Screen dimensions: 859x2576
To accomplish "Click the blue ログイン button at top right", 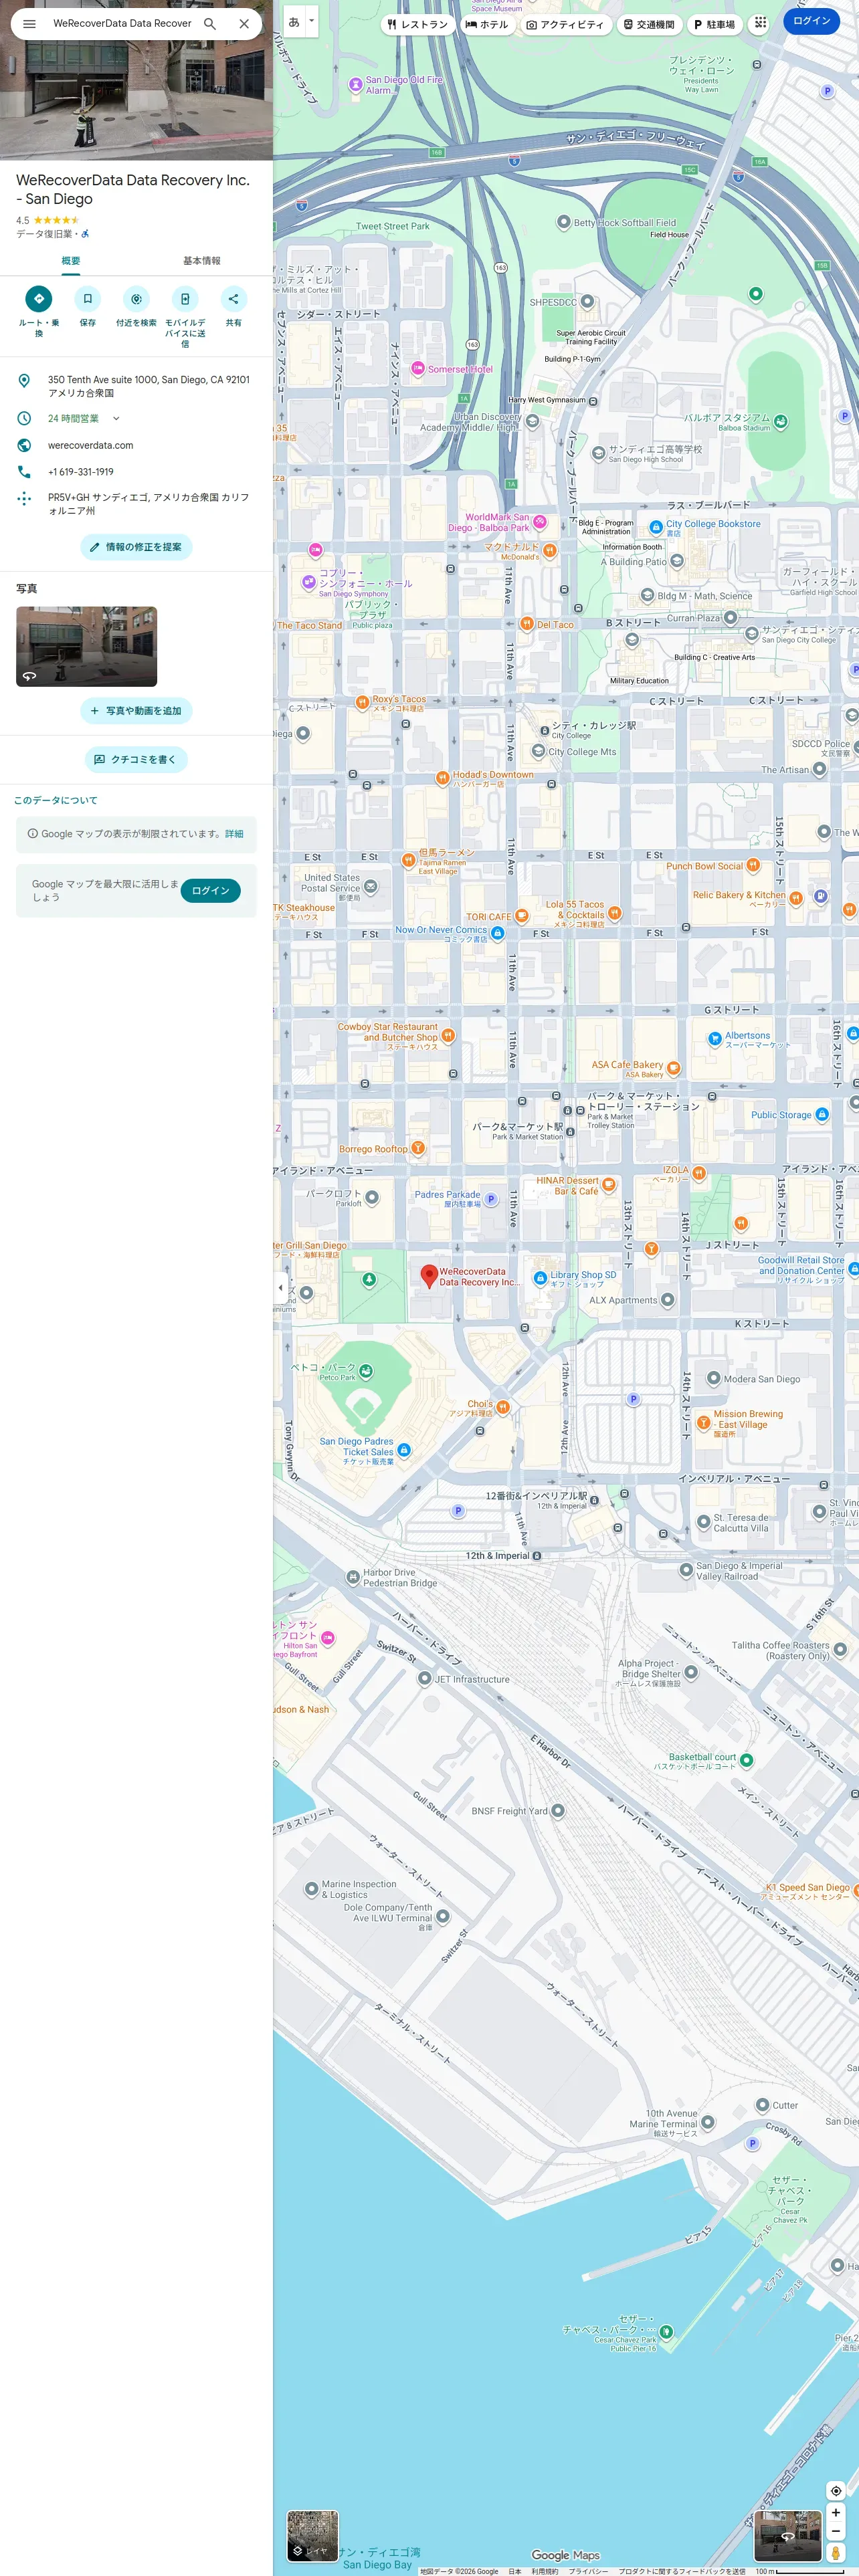I will [811, 21].
